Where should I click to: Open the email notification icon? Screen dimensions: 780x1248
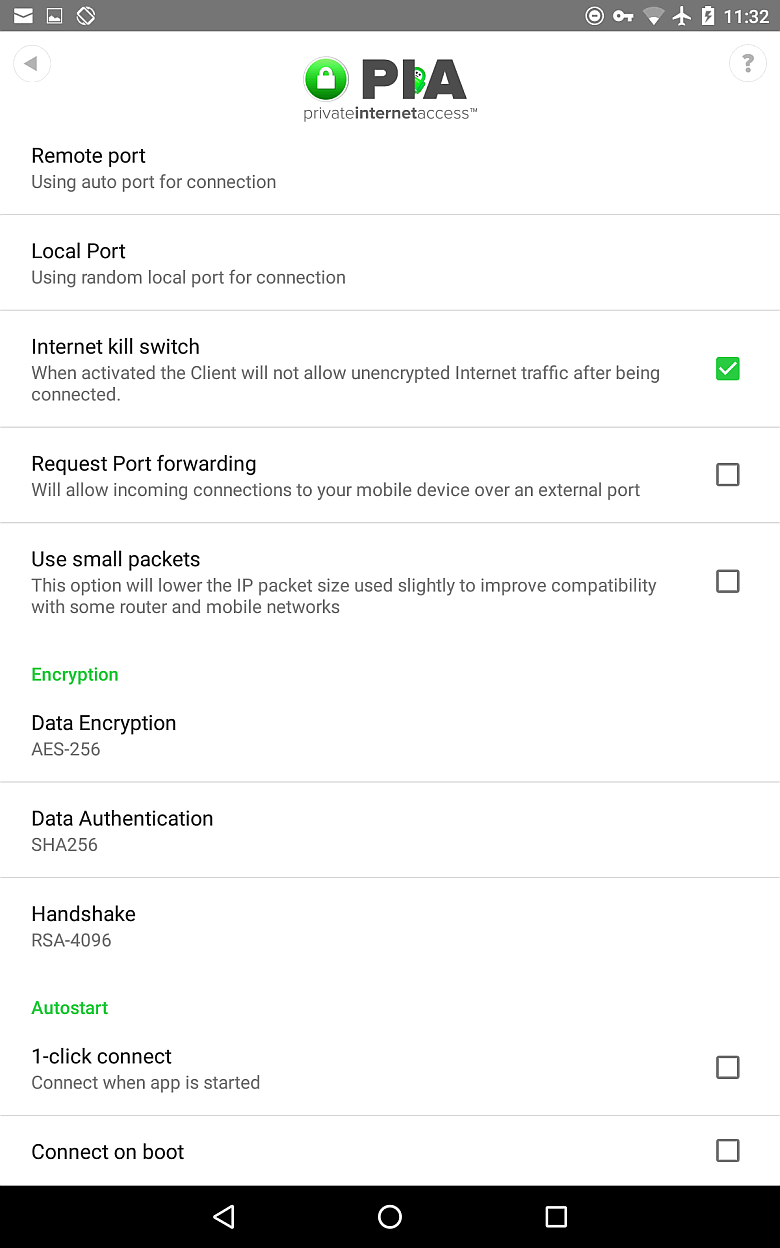click(x=22, y=15)
